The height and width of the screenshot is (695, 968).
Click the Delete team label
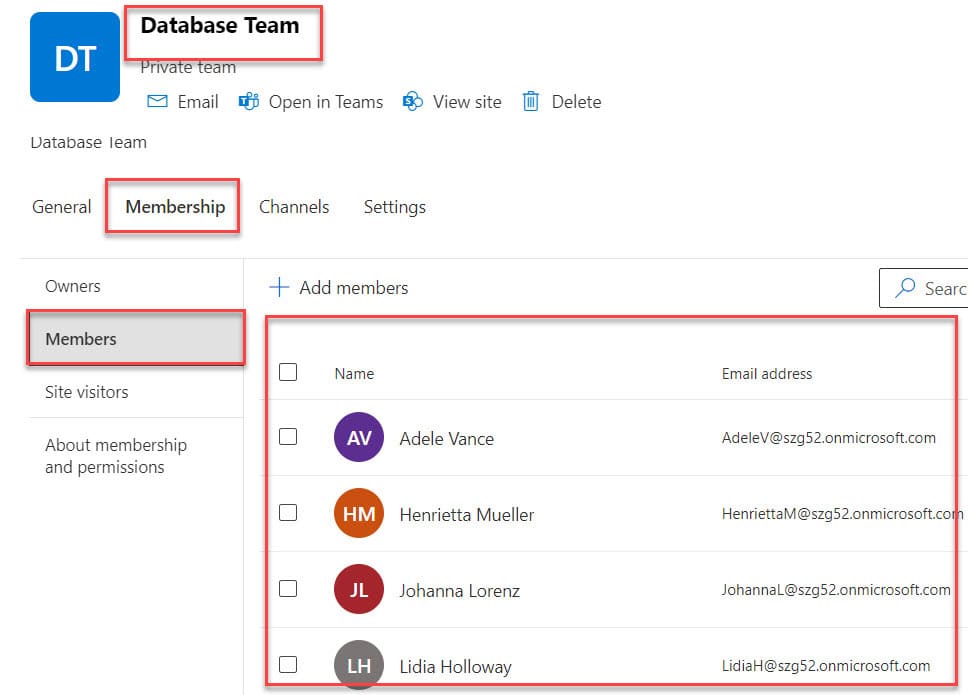577,101
